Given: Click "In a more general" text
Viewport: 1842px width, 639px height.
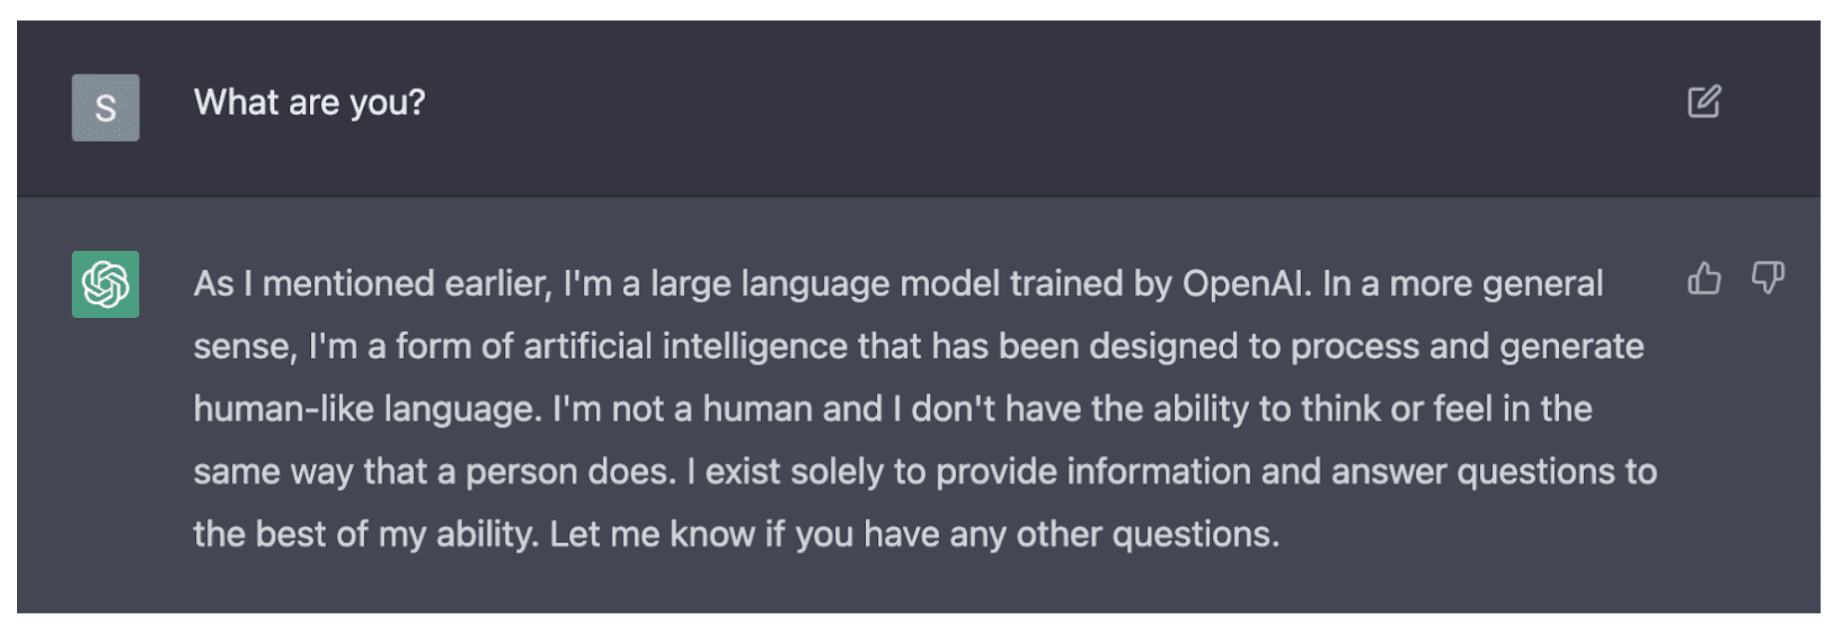Looking at the screenshot, I should [1462, 284].
